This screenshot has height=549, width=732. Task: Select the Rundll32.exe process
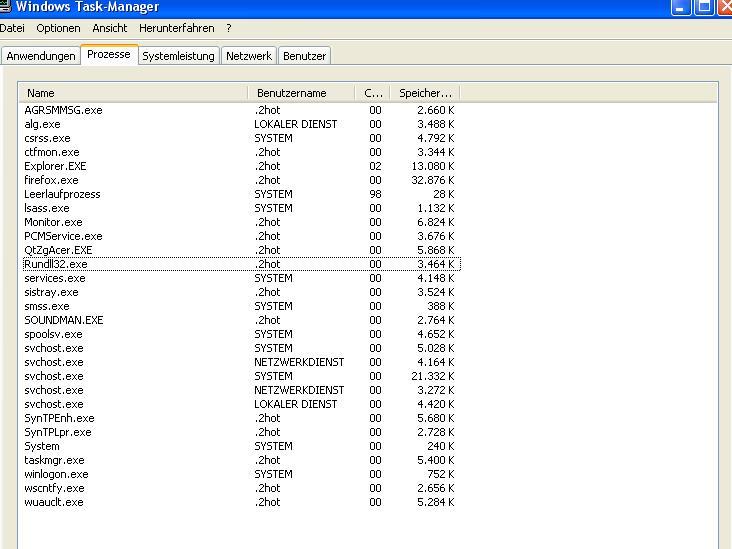click(242, 264)
